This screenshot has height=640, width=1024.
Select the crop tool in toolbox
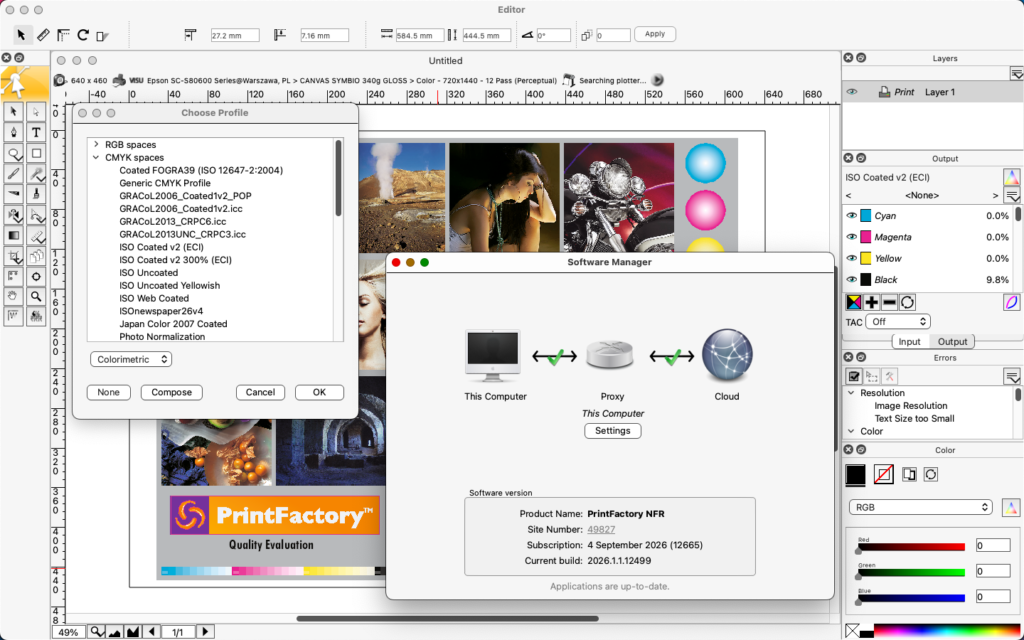13,255
